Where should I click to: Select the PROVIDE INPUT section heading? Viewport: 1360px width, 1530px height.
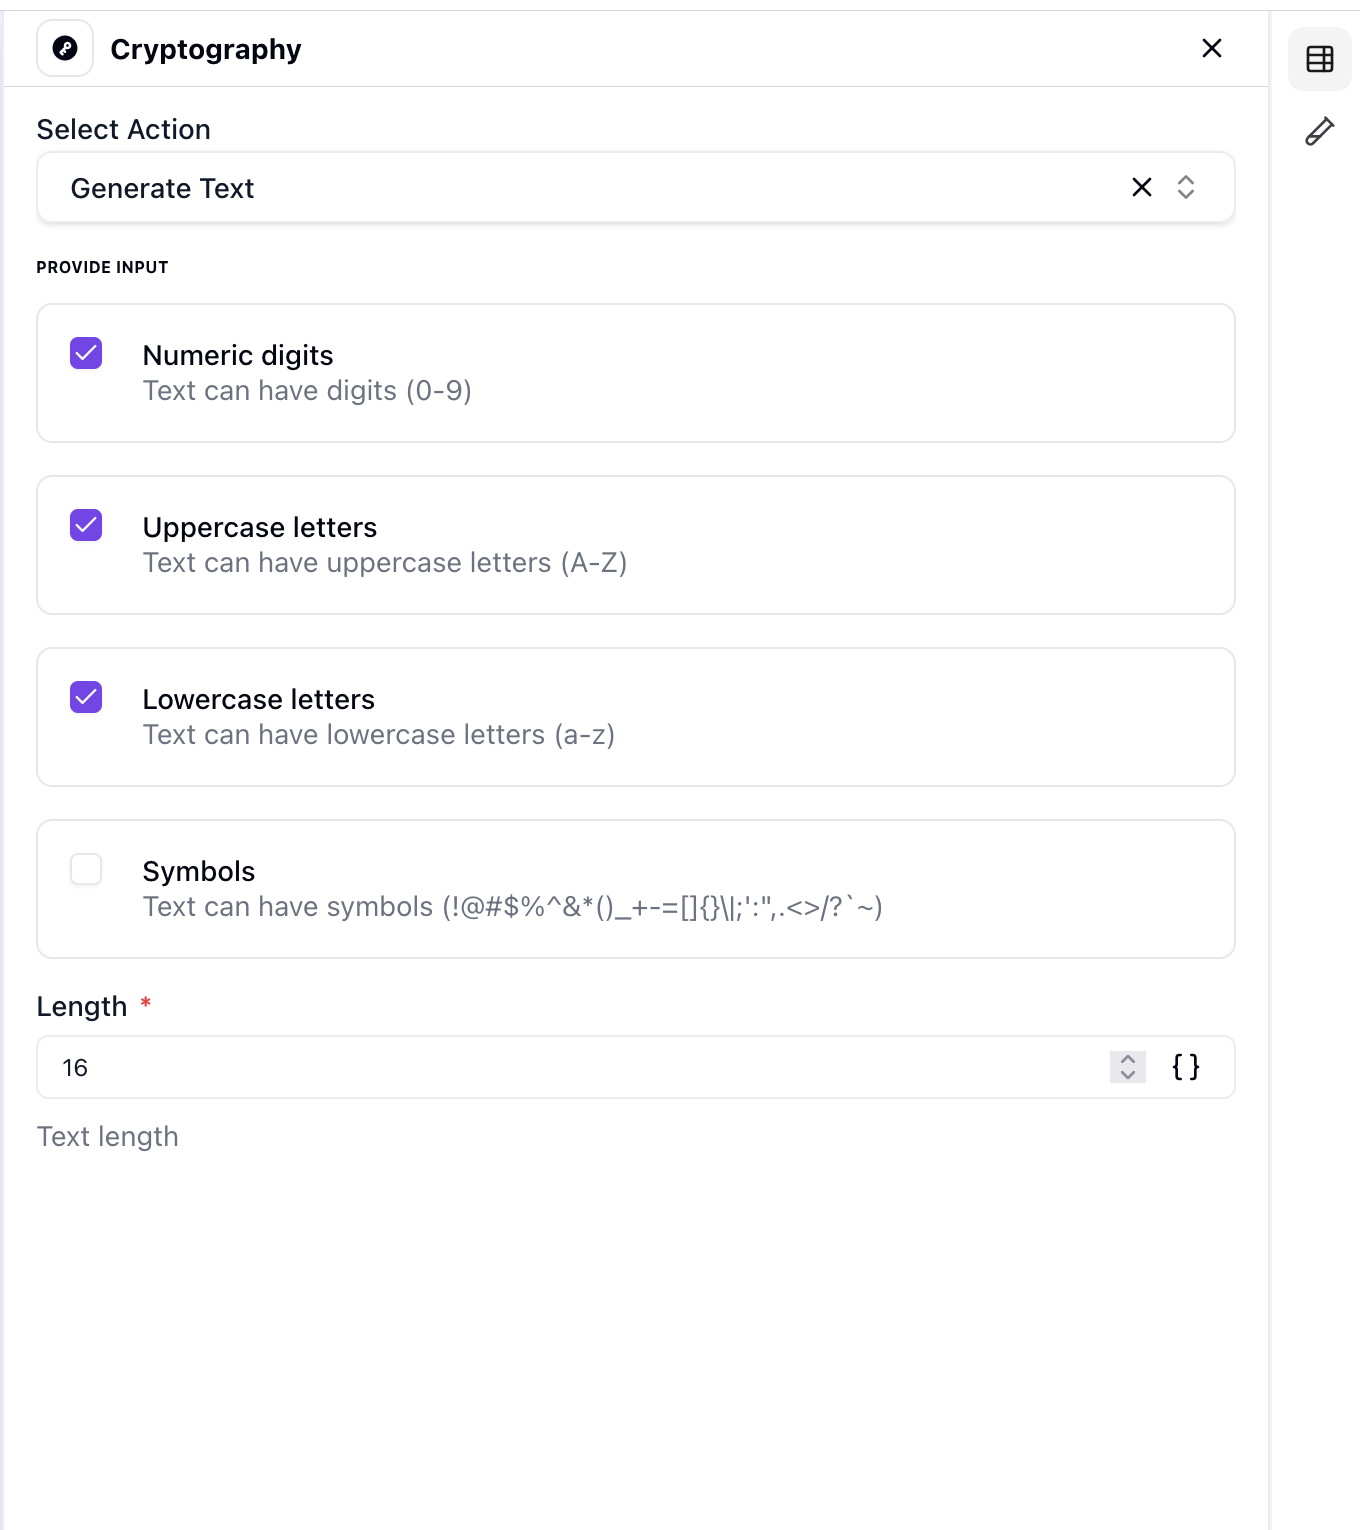102,267
